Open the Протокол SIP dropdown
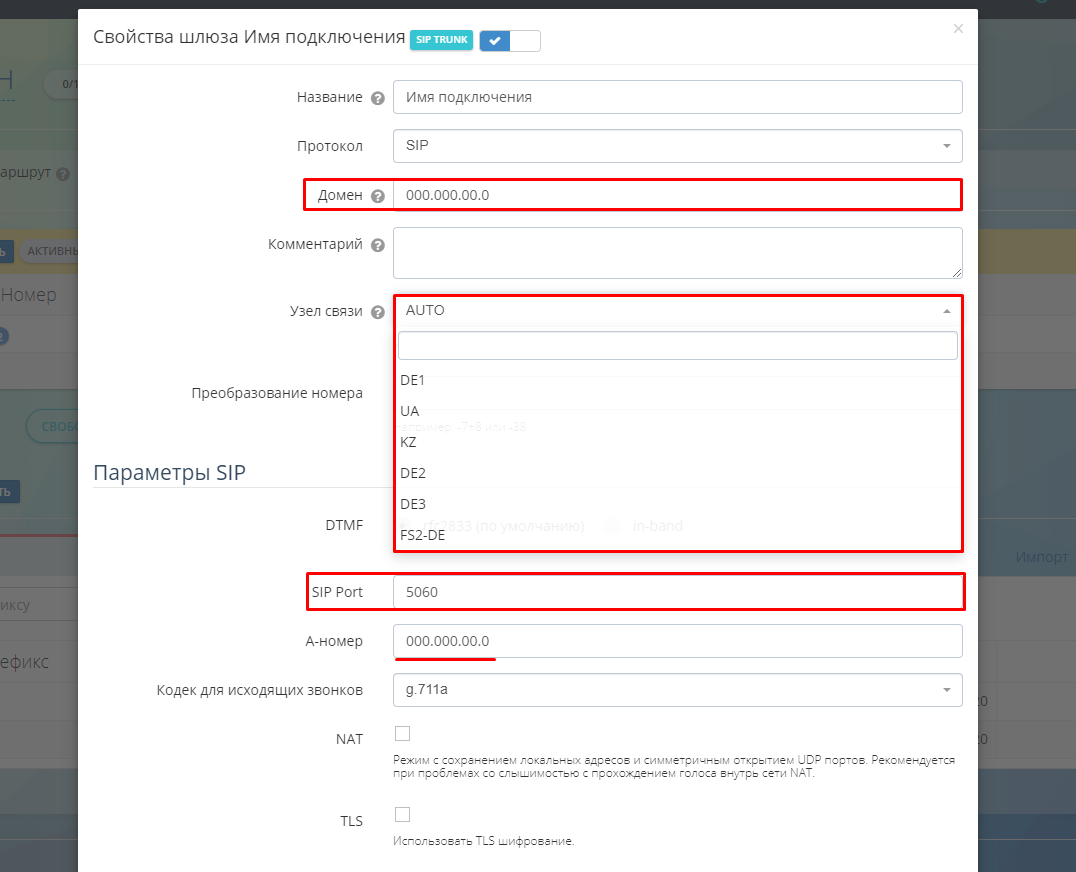The image size is (1076, 872). 677,146
